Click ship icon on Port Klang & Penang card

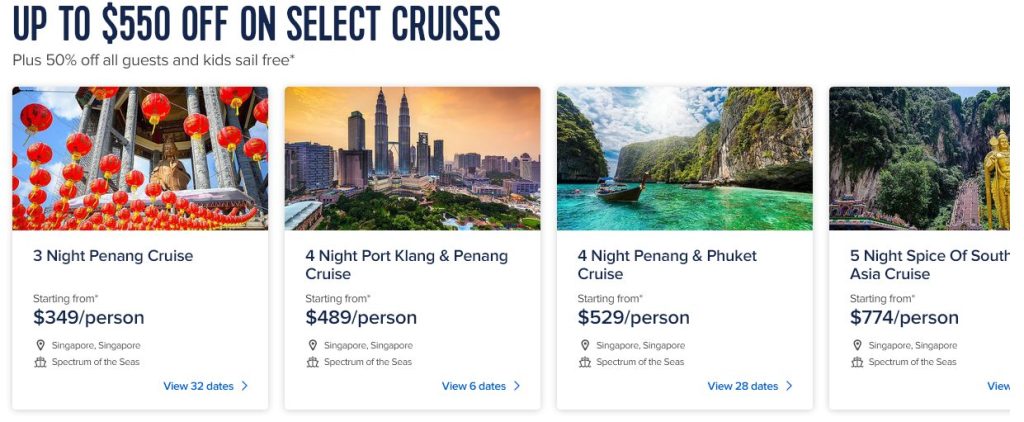point(313,362)
